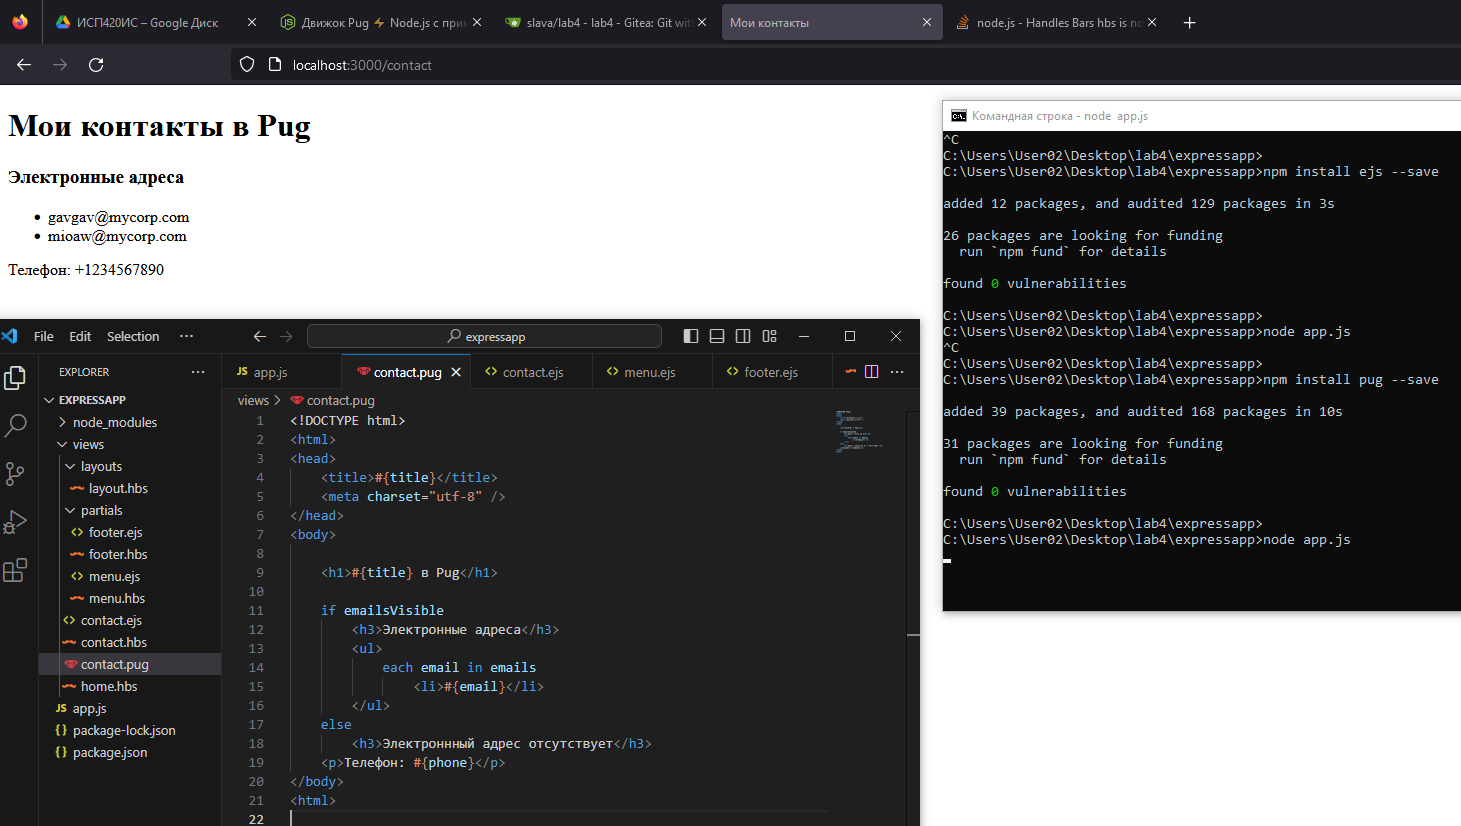Image resolution: width=1461 pixels, height=826 pixels.
Task: Collapse the partials folder
Action: pyautogui.click(x=101, y=510)
